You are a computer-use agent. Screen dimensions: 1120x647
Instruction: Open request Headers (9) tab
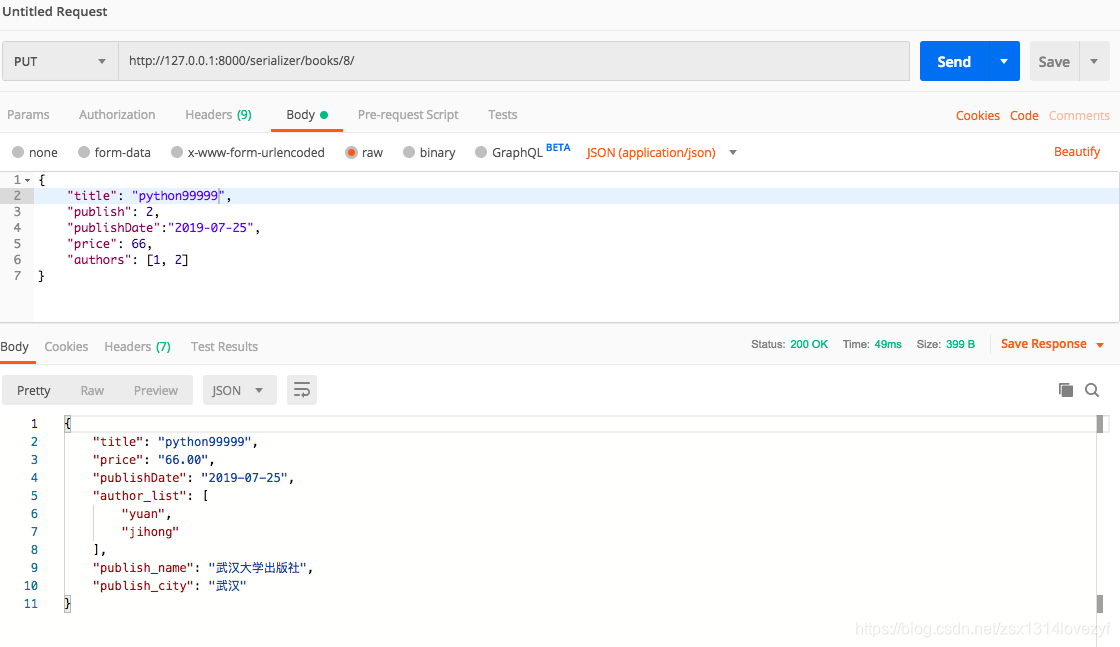click(x=219, y=114)
